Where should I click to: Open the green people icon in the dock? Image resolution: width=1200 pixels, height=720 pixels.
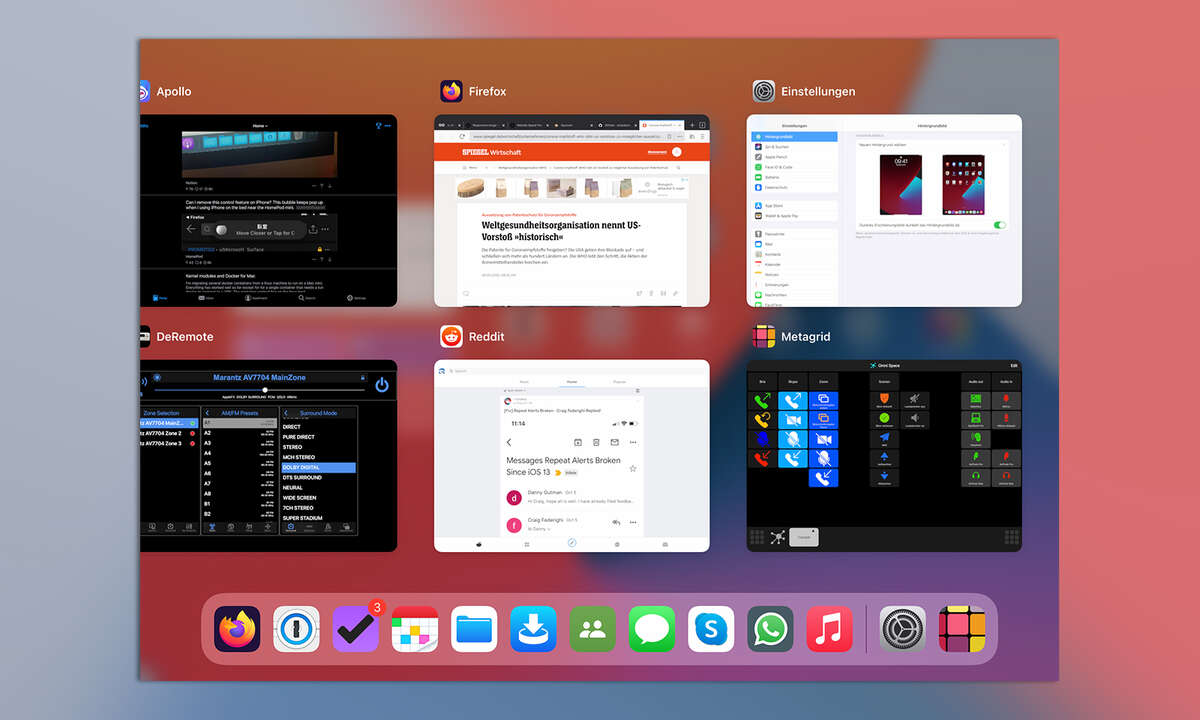[x=593, y=629]
